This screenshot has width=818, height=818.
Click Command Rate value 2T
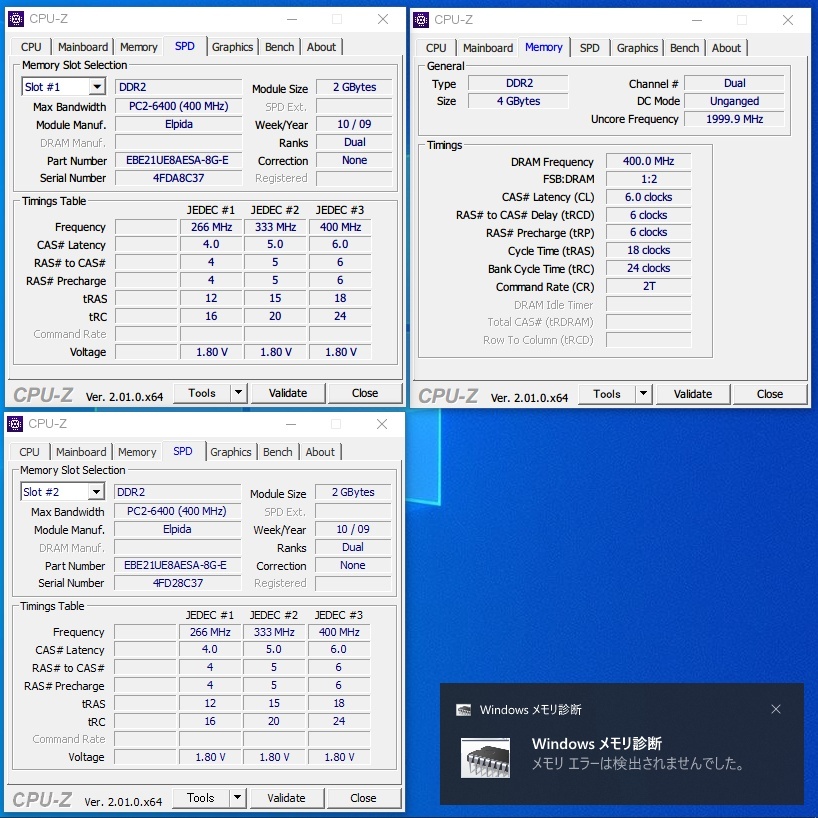click(x=648, y=286)
